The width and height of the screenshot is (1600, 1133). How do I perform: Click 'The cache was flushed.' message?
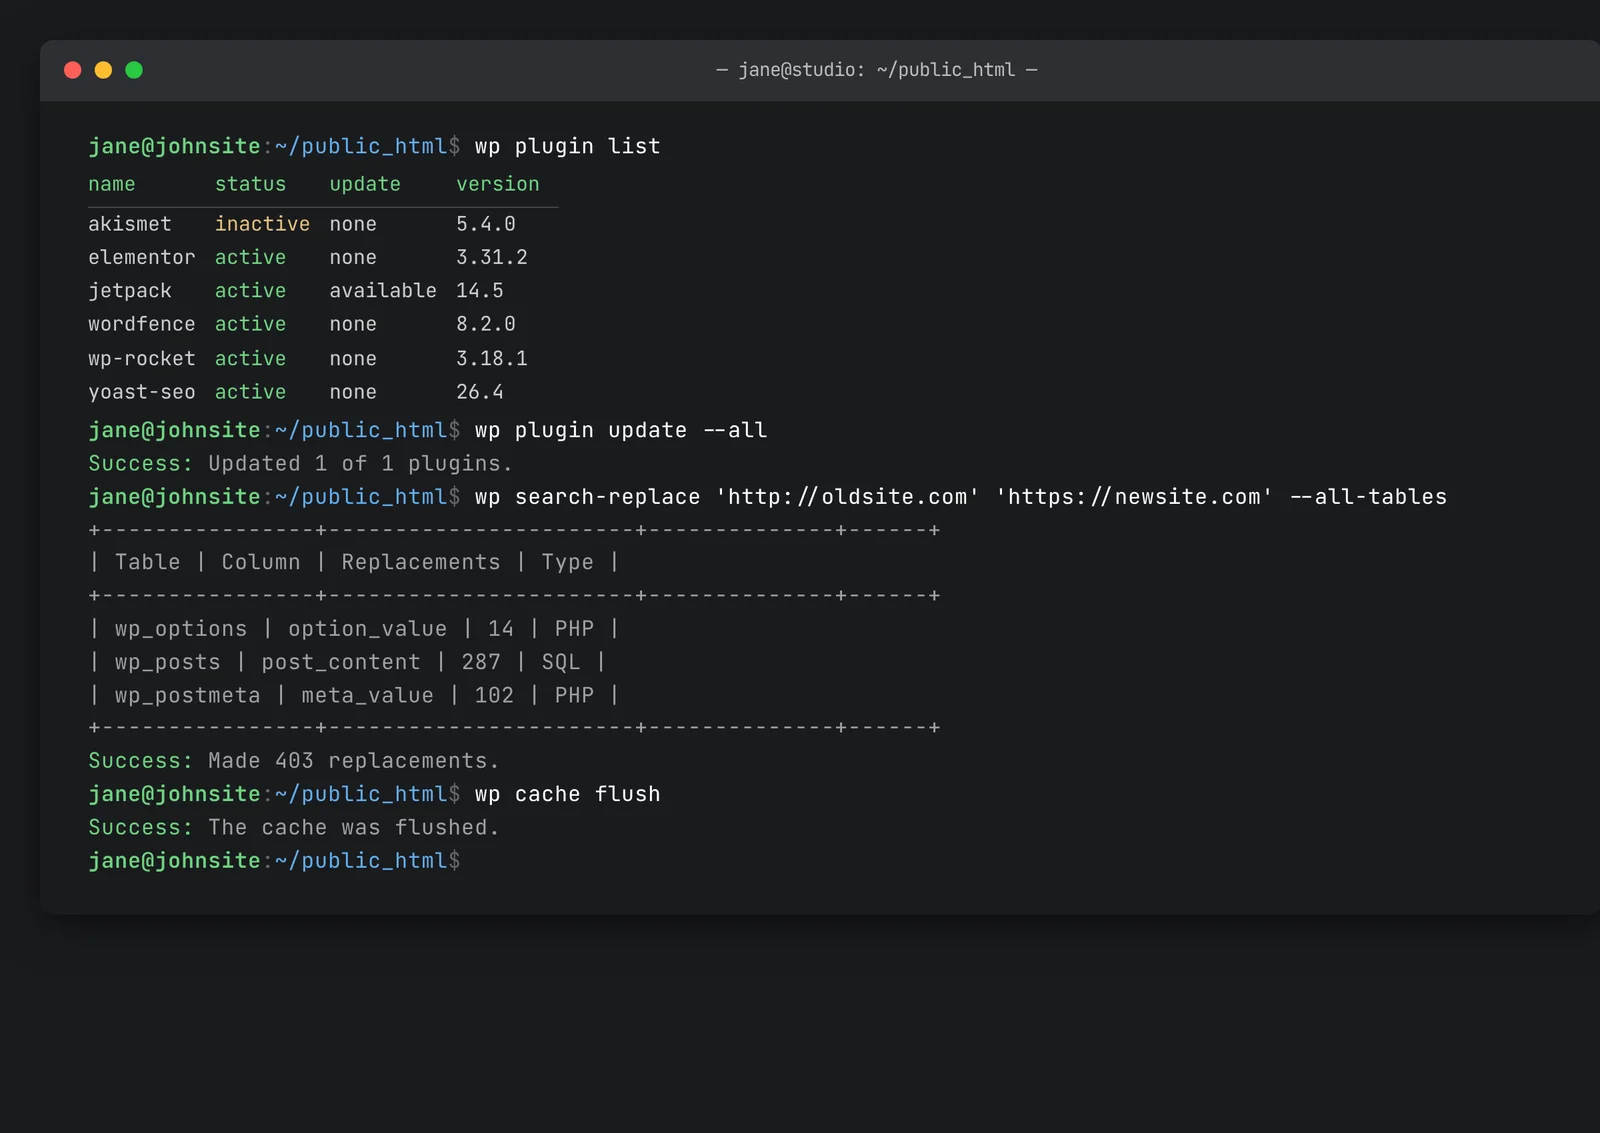pyautogui.click(x=354, y=827)
